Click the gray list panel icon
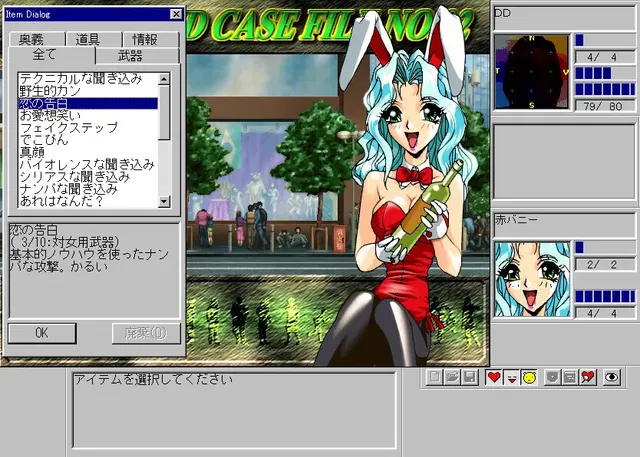Image resolution: width=640 pixels, height=457 pixels. pyautogui.click(x=570, y=377)
